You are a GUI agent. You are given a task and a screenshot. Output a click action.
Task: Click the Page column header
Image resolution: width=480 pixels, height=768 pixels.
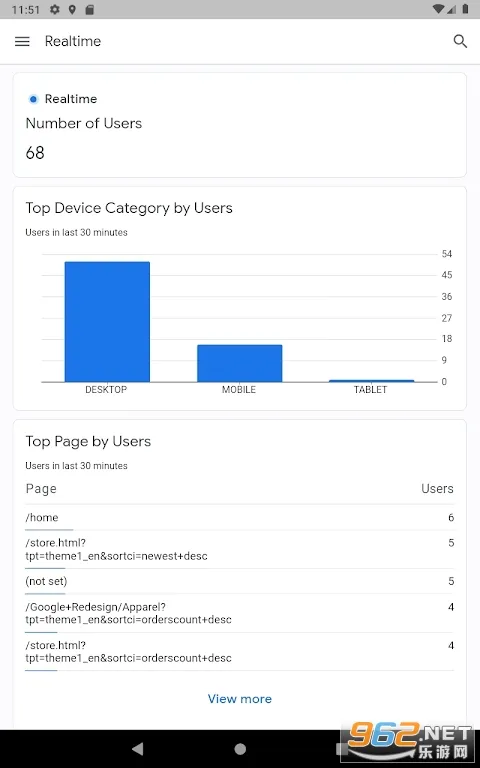click(x=41, y=489)
